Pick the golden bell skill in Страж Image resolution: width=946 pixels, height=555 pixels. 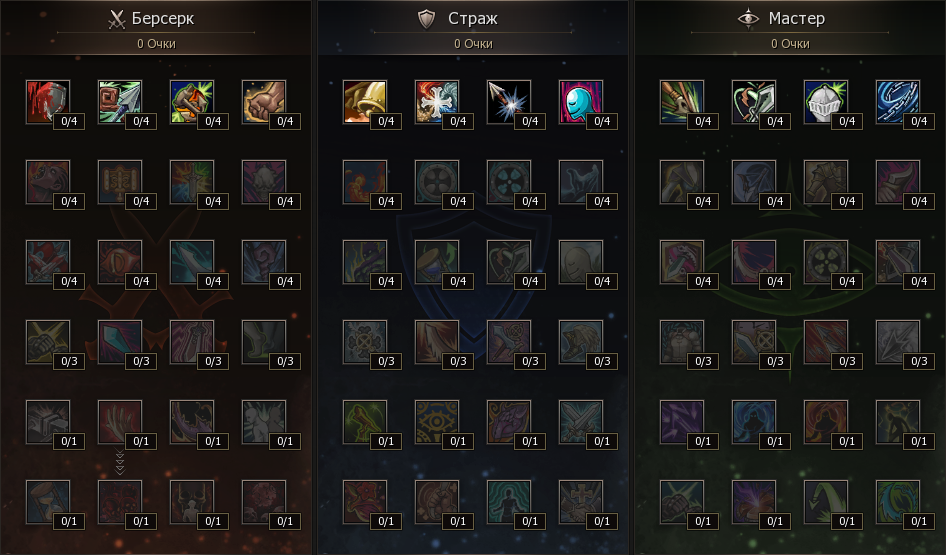(364, 102)
